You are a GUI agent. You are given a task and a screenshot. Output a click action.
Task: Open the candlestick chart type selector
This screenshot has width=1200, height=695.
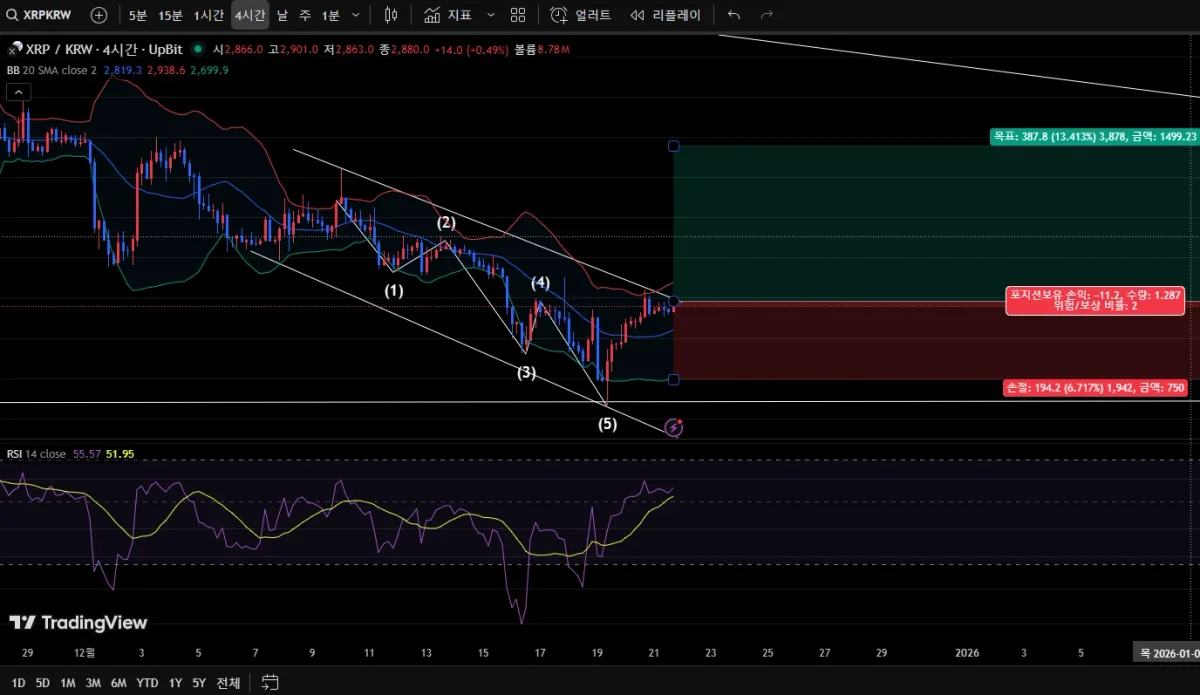click(x=391, y=15)
